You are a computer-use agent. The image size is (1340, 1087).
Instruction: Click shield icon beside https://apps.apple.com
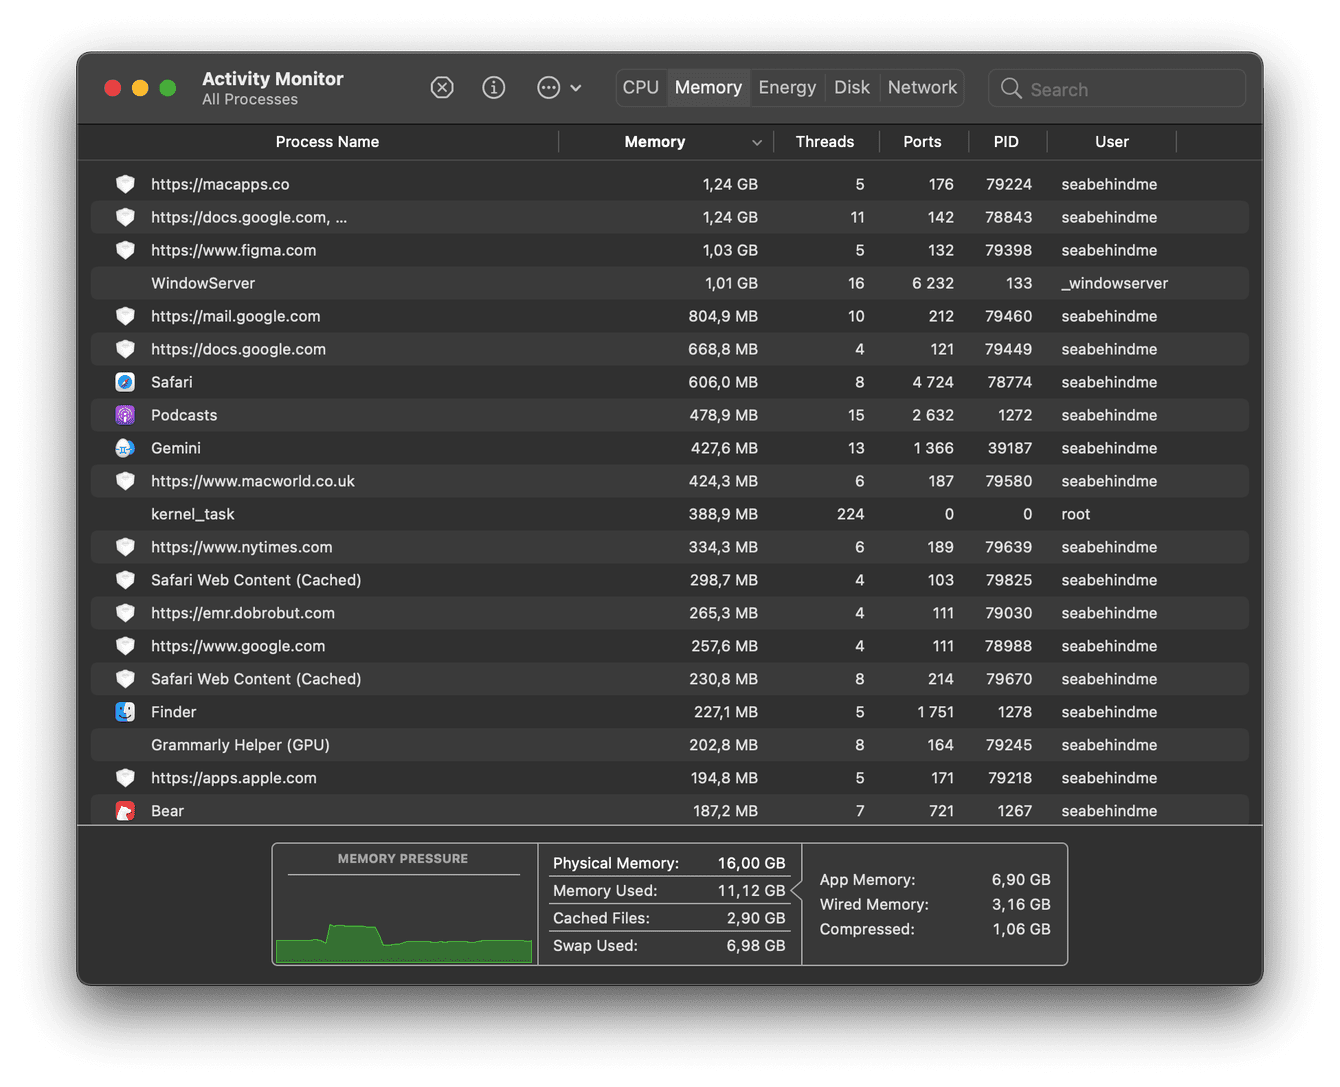[x=125, y=778]
